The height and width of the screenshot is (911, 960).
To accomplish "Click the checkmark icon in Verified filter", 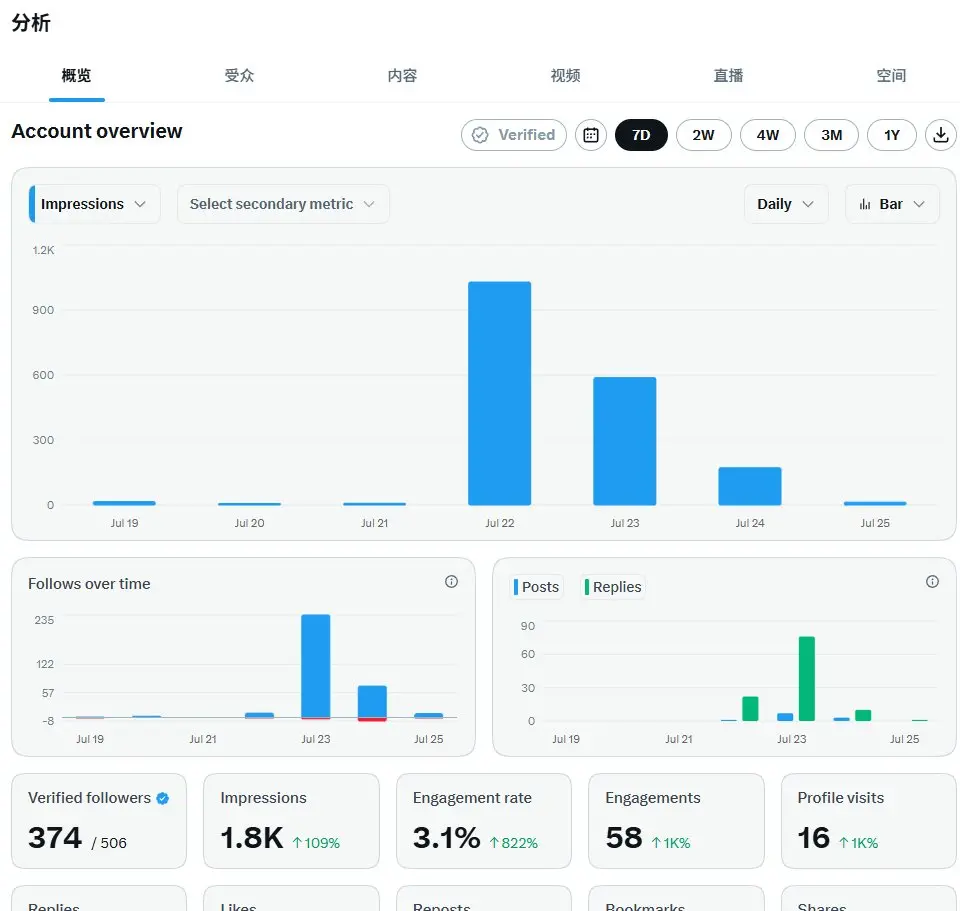I will [480, 135].
